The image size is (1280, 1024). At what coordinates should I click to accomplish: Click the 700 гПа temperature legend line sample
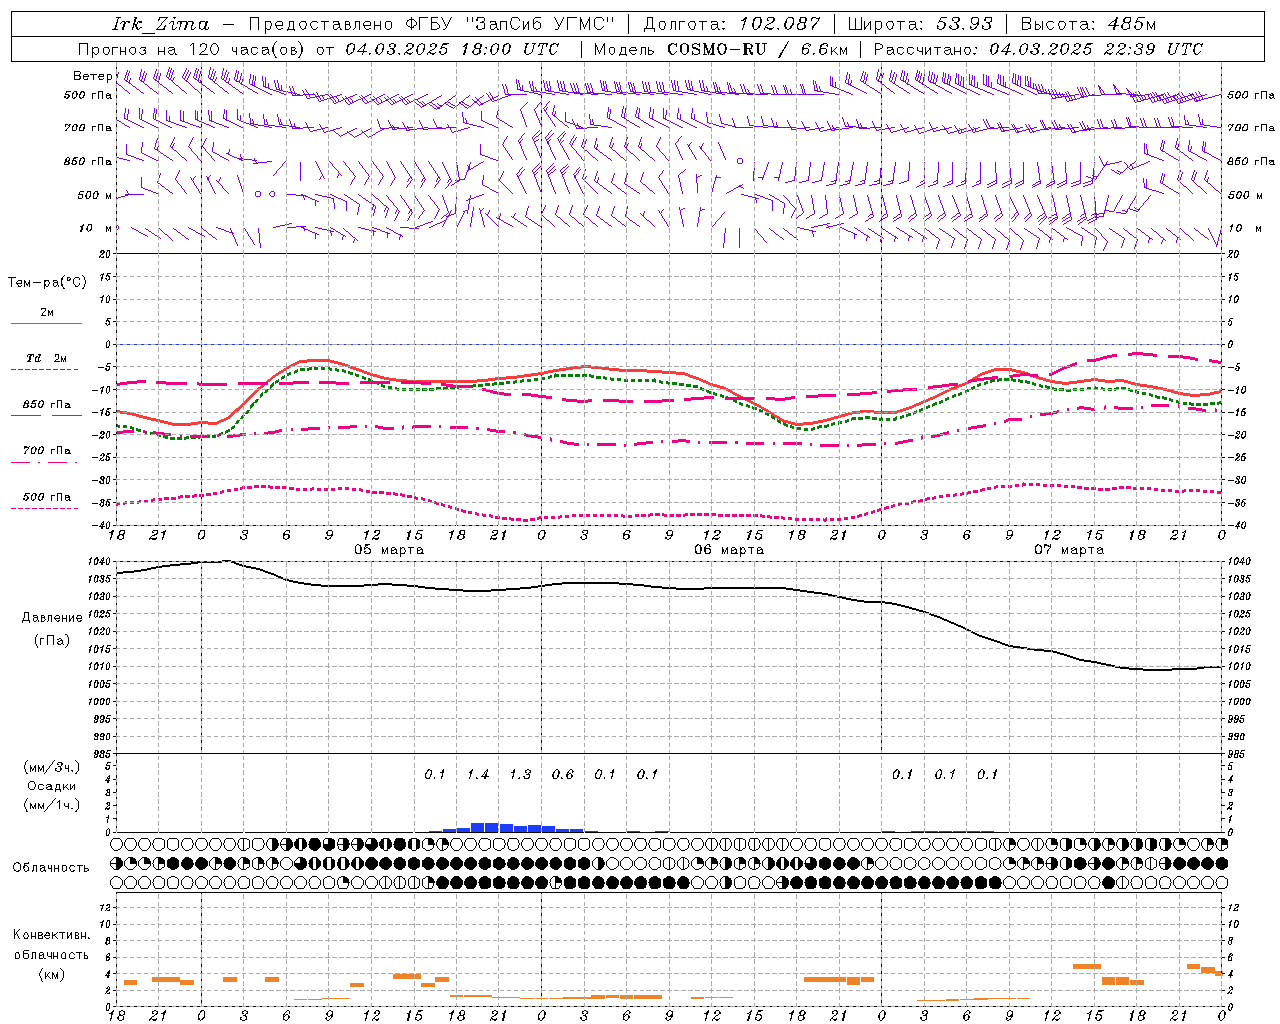tap(45, 463)
